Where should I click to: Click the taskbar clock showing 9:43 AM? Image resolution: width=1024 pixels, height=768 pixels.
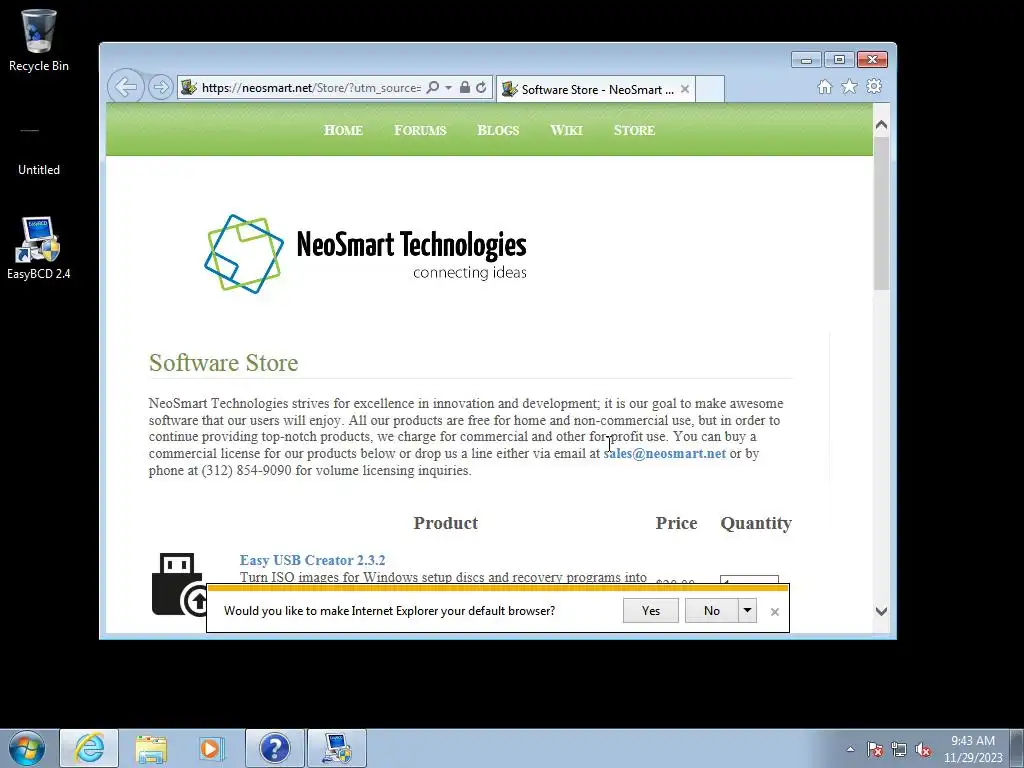pyautogui.click(x=972, y=749)
